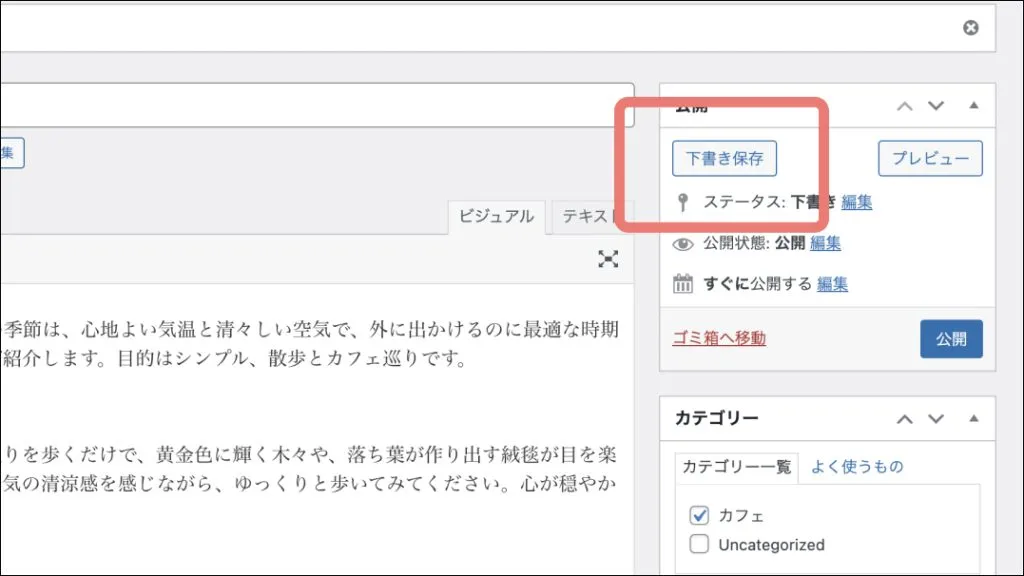
Task: Click the pin icon beside ステータス
Action: pyautogui.click(x=682, y=202)
